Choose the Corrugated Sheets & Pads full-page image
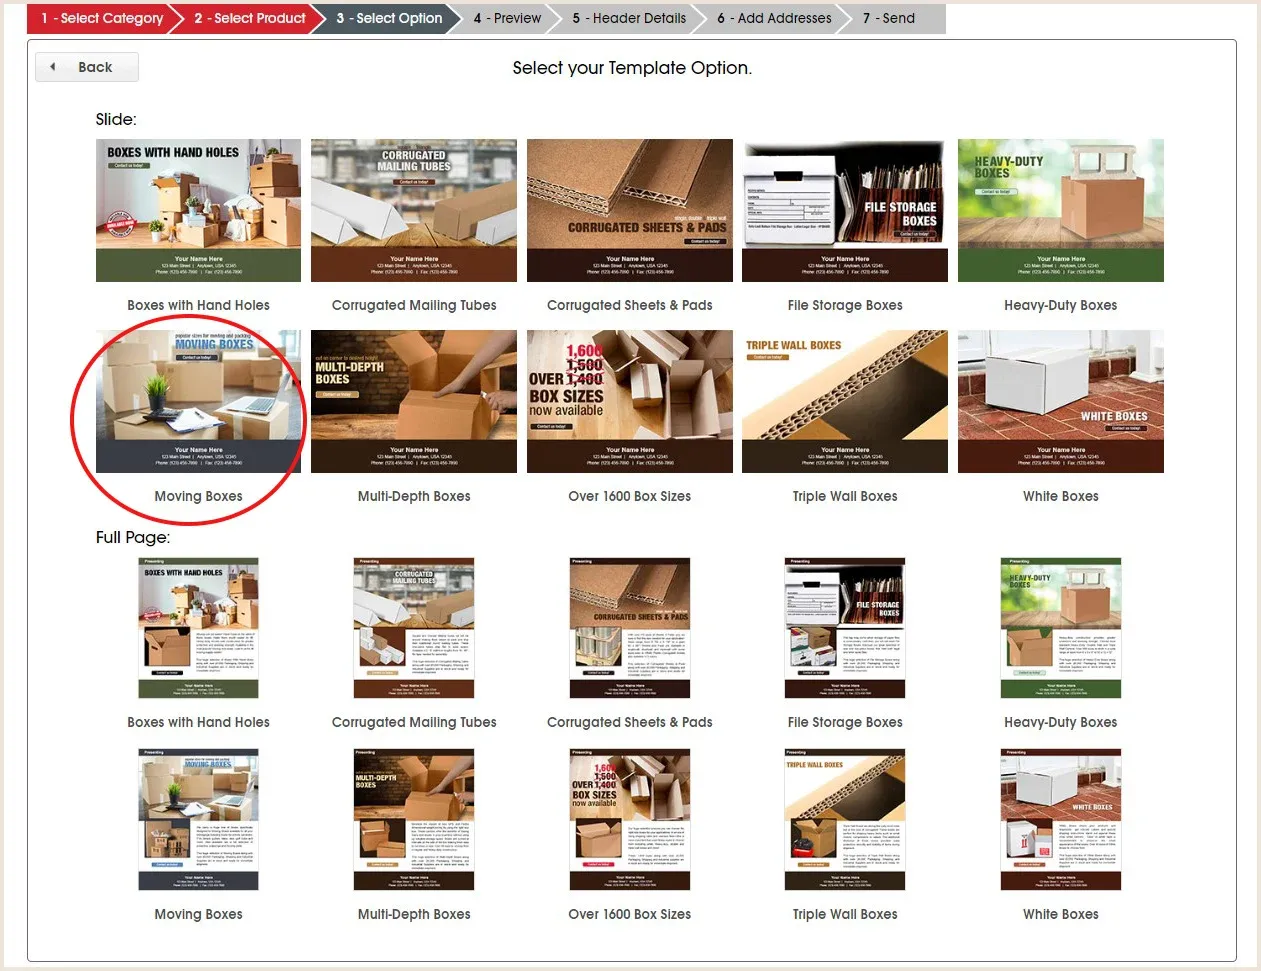This screenshot has height=971, width=1261. [x=630, y=628]
